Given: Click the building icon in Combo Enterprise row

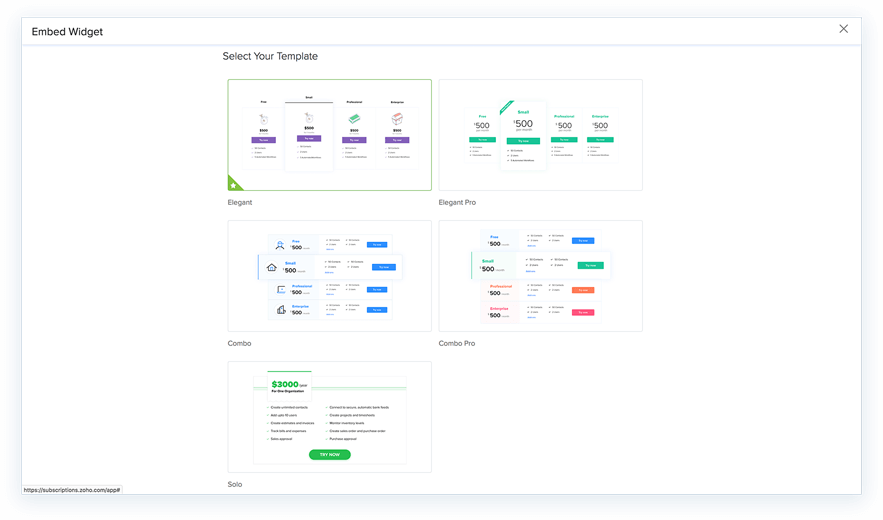Looking at the screenshot, I should coord(281,310).
